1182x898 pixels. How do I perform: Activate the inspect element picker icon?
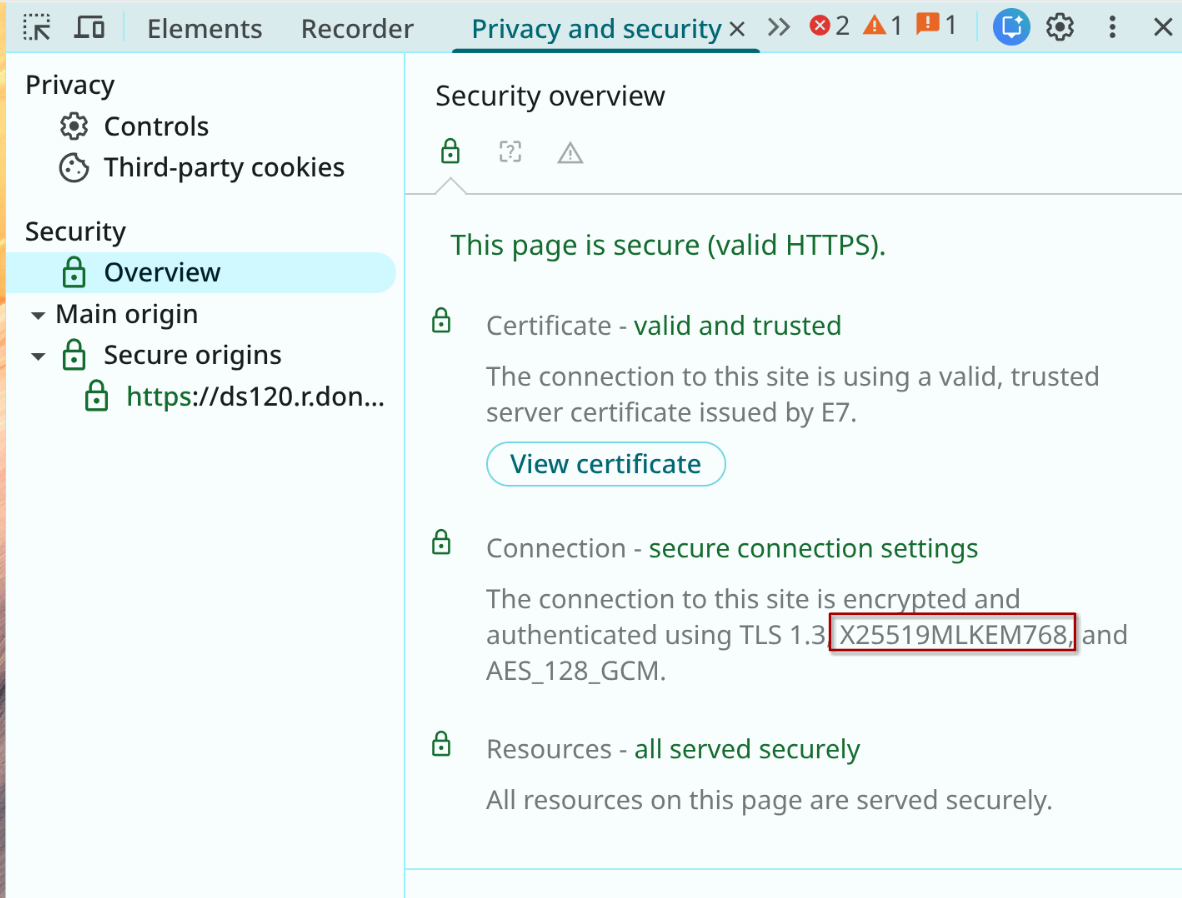(37, 27)
